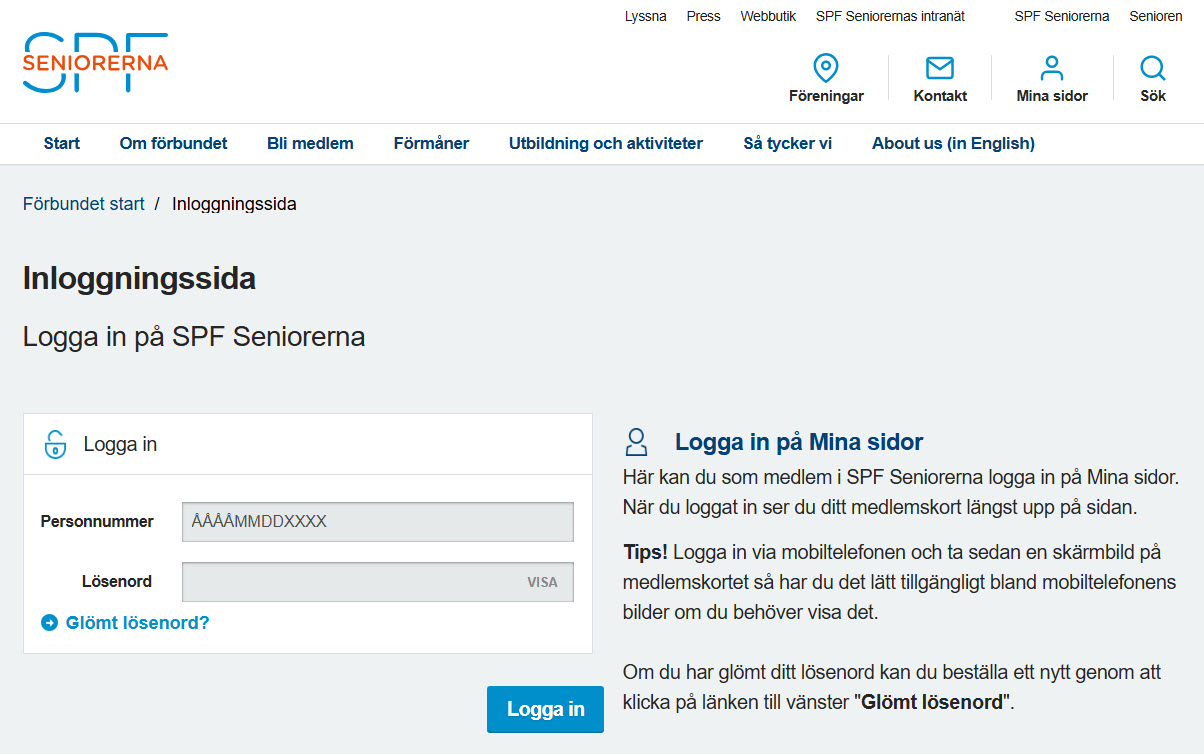Screen dimensions: 1204x754
Task: Click the SPF Seniorerna top link
Action: click(x=1061, y=16)
